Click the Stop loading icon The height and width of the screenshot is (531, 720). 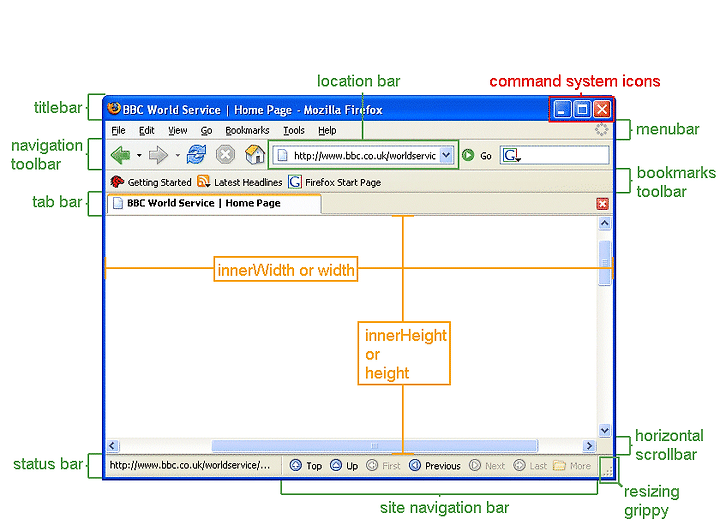225,155
